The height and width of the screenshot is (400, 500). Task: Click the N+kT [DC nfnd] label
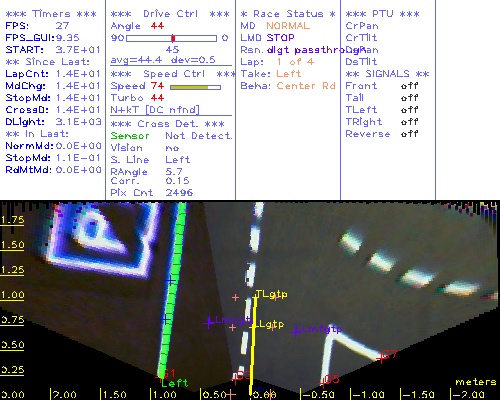(155, 110)
